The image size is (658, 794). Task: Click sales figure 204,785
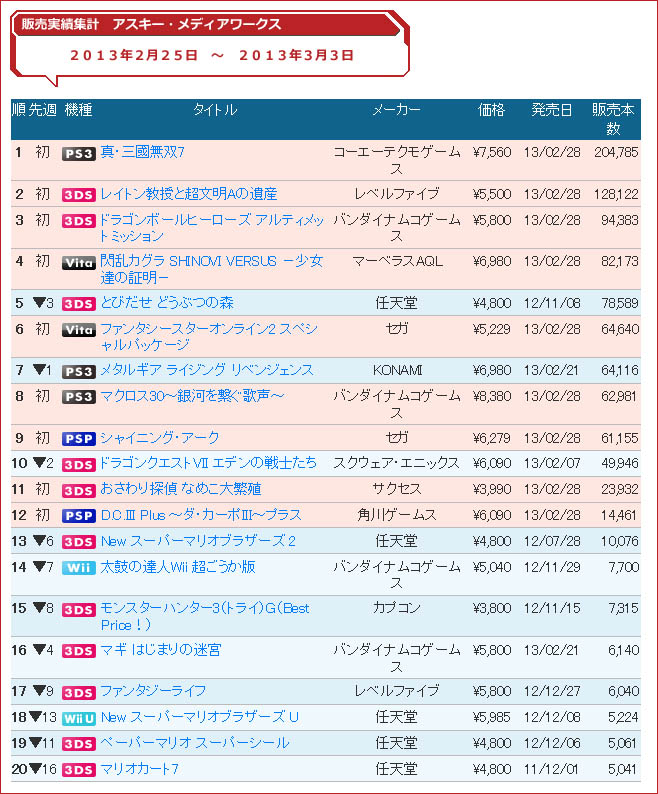616,152
